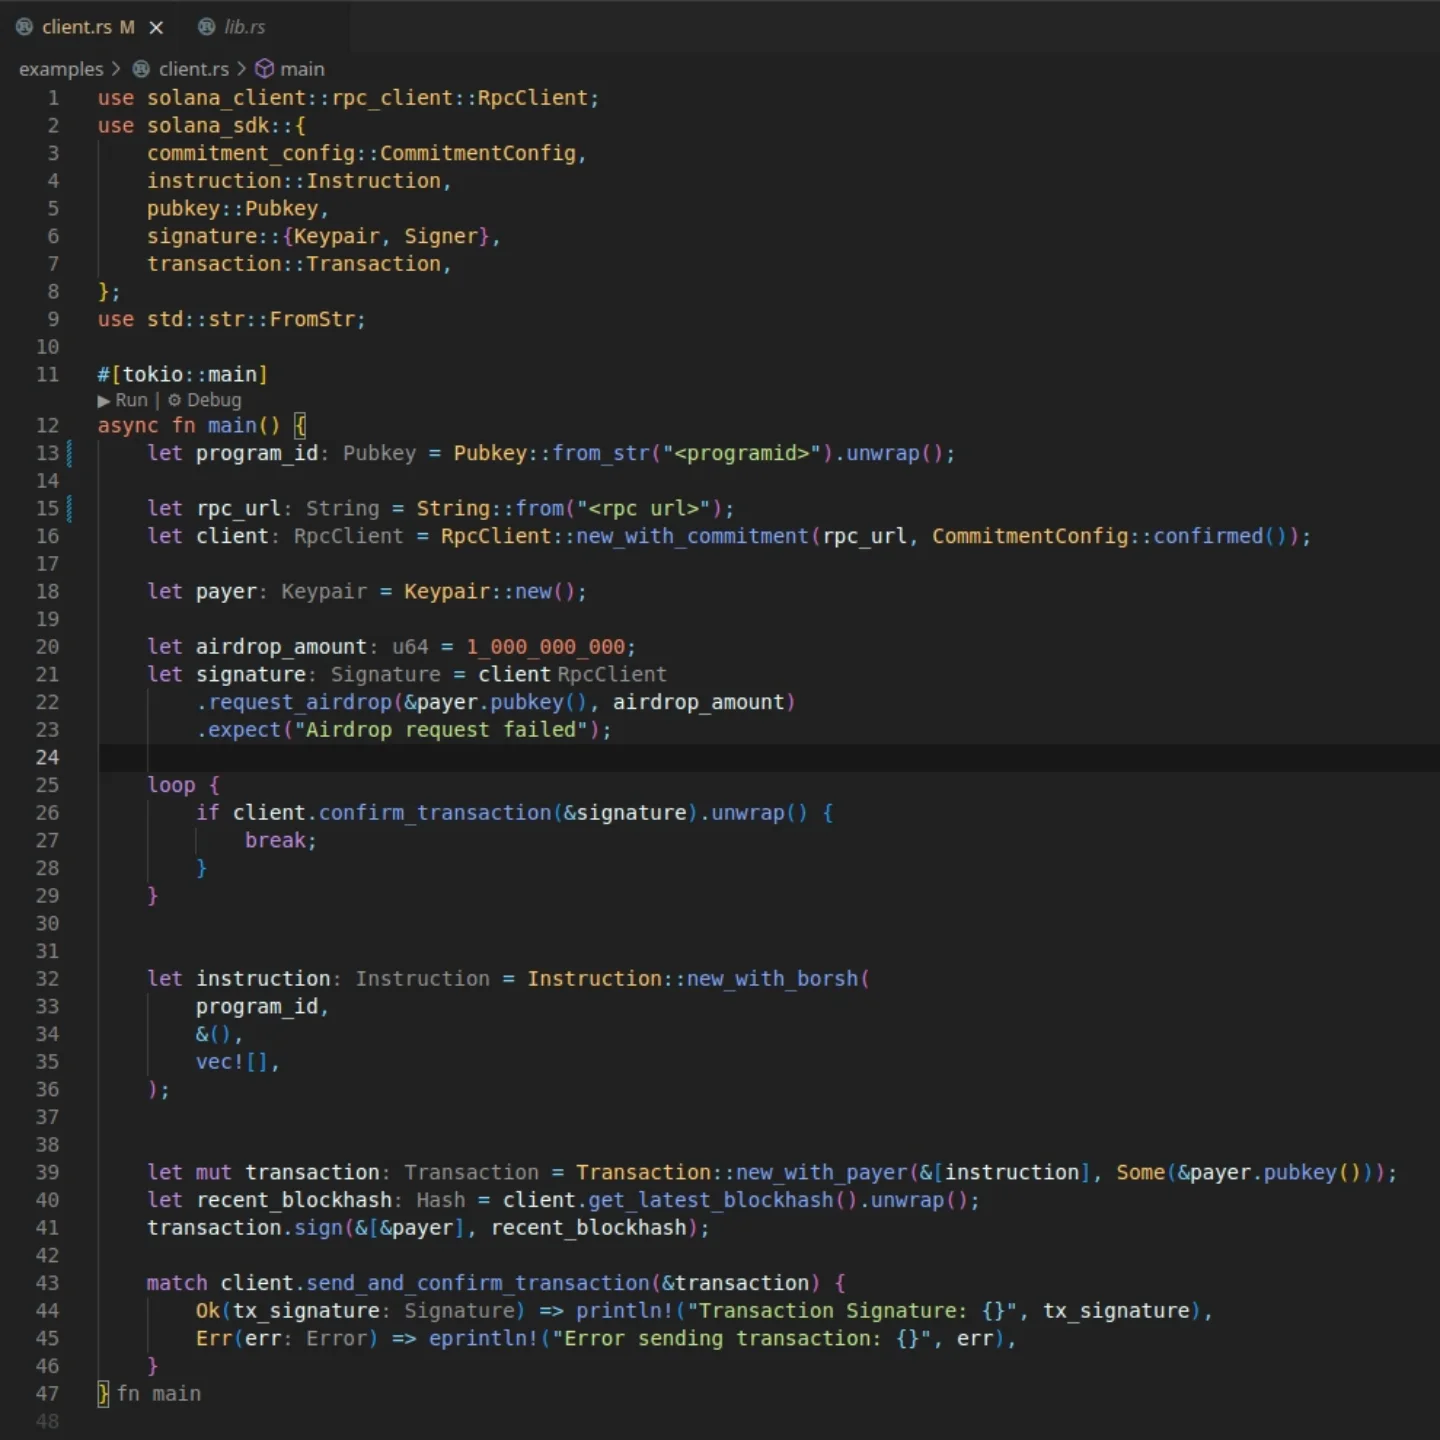The image size is (1440, 1440).
Task: Click the Rust file icon on lib.rs tab
Action: click(x=206, y=27)
